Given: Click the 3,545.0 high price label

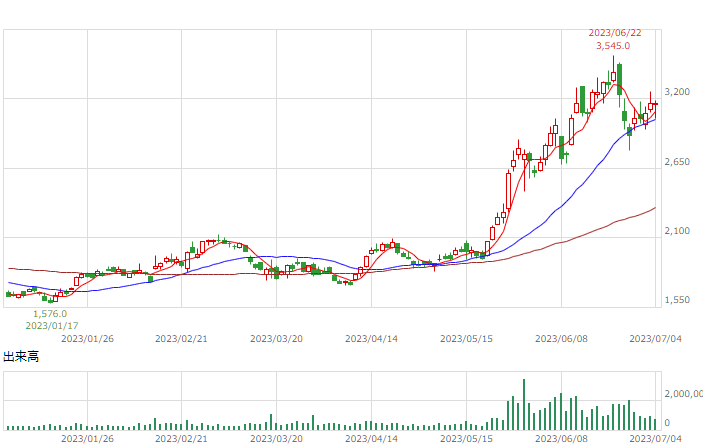Looking at the screenshot, I should coord(613,46).
